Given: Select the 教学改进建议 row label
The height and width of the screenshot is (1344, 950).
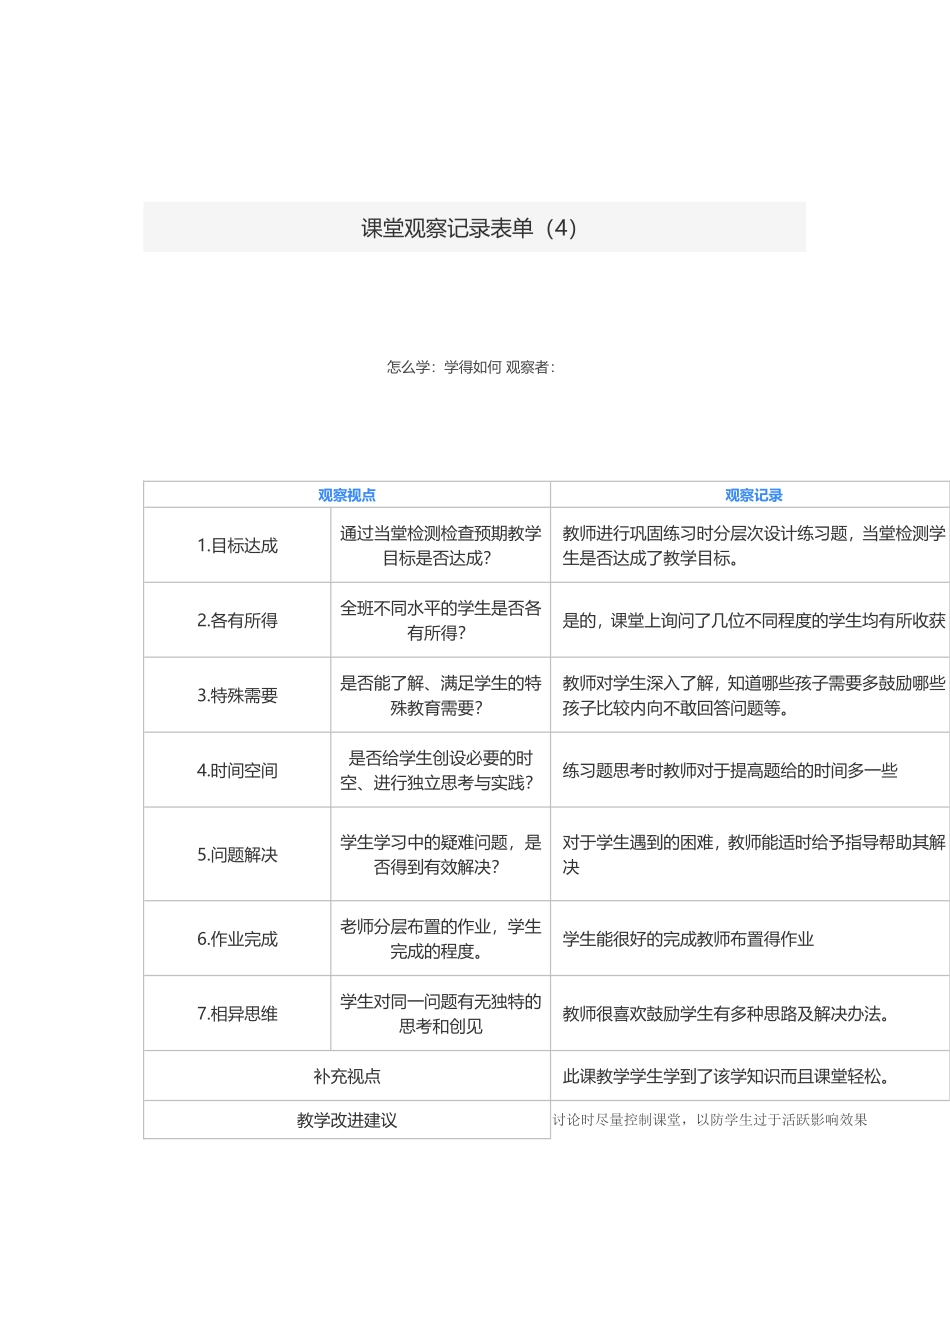Looking at the screenshot, I should [347, 1120].
